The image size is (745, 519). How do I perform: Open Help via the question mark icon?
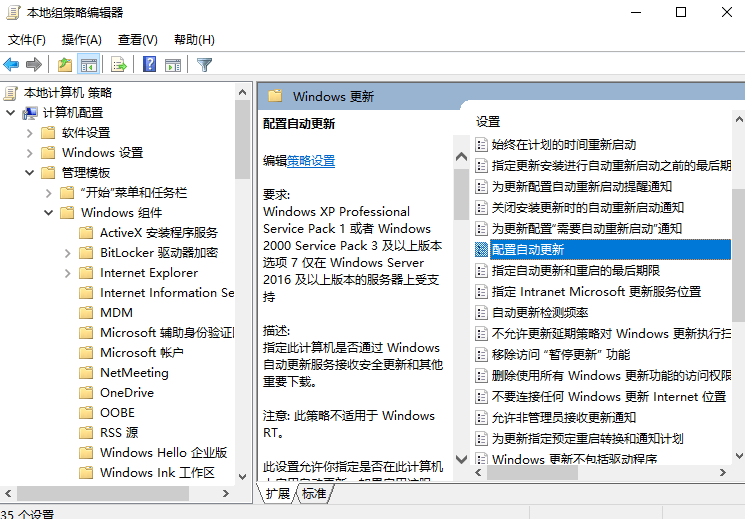coord(149,64)
